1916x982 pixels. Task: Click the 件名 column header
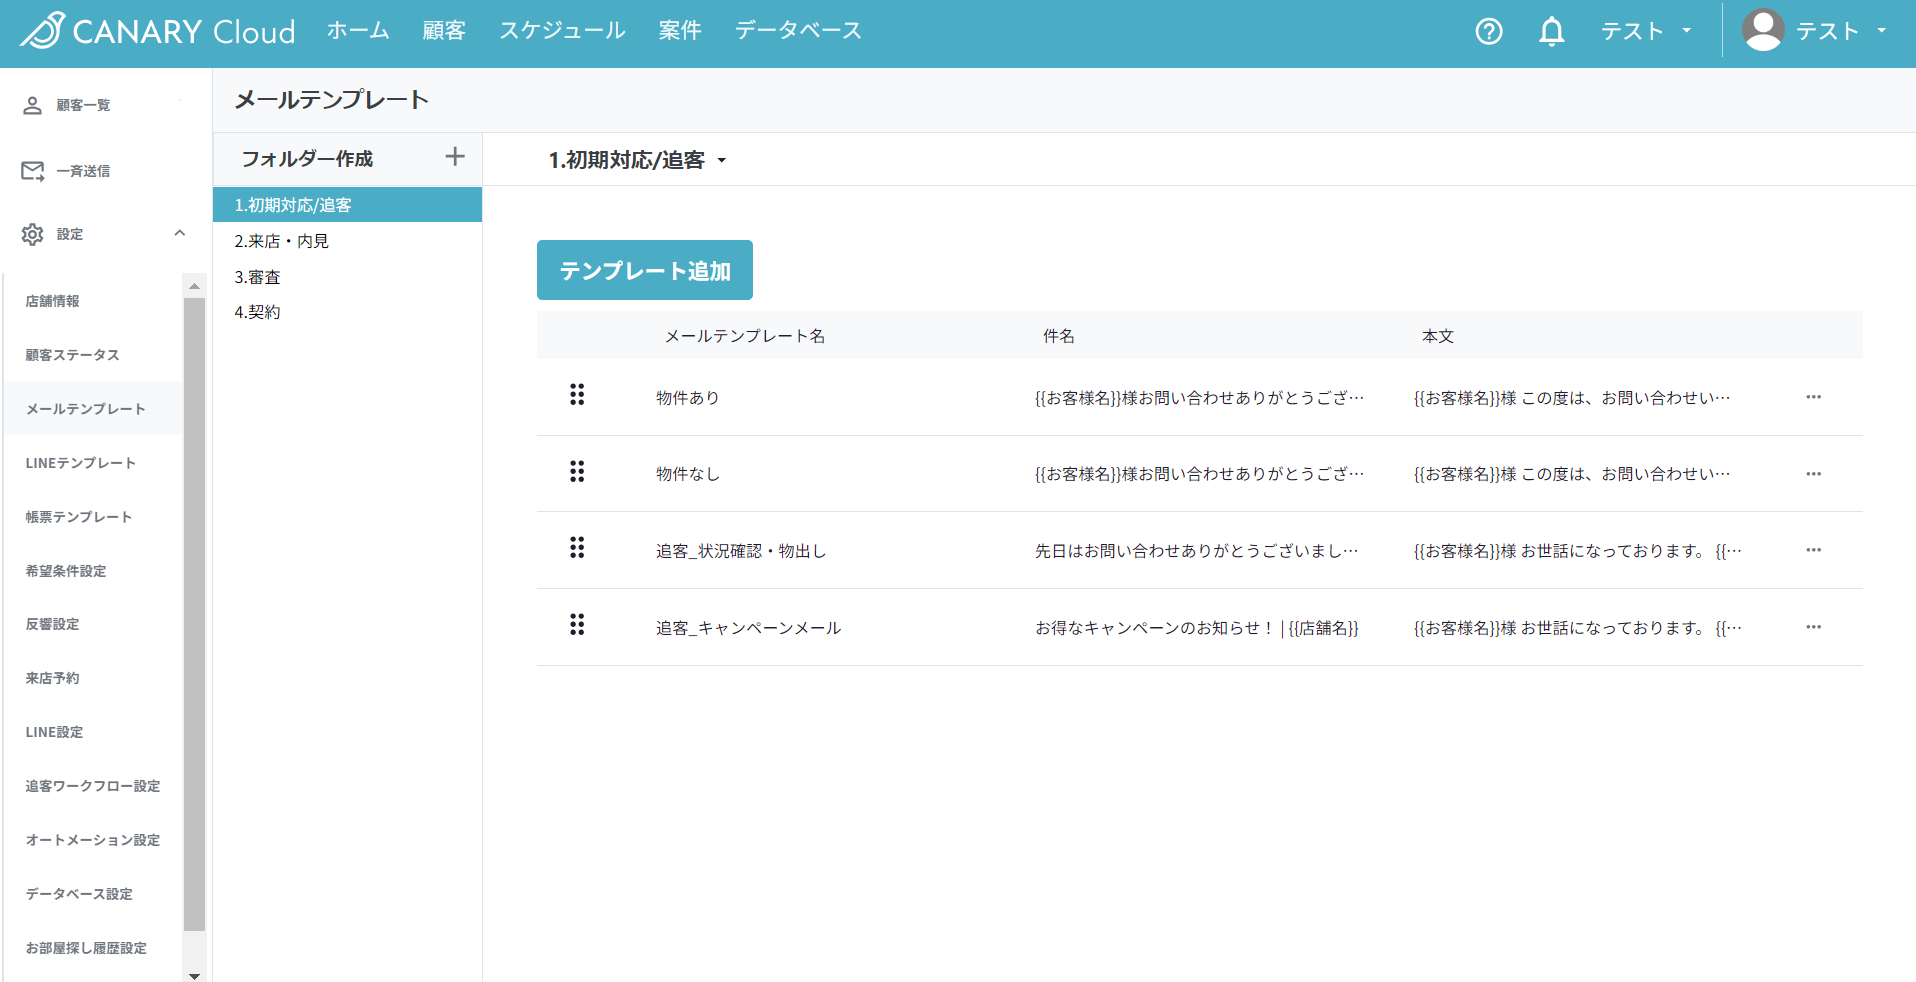point(1059,336)
